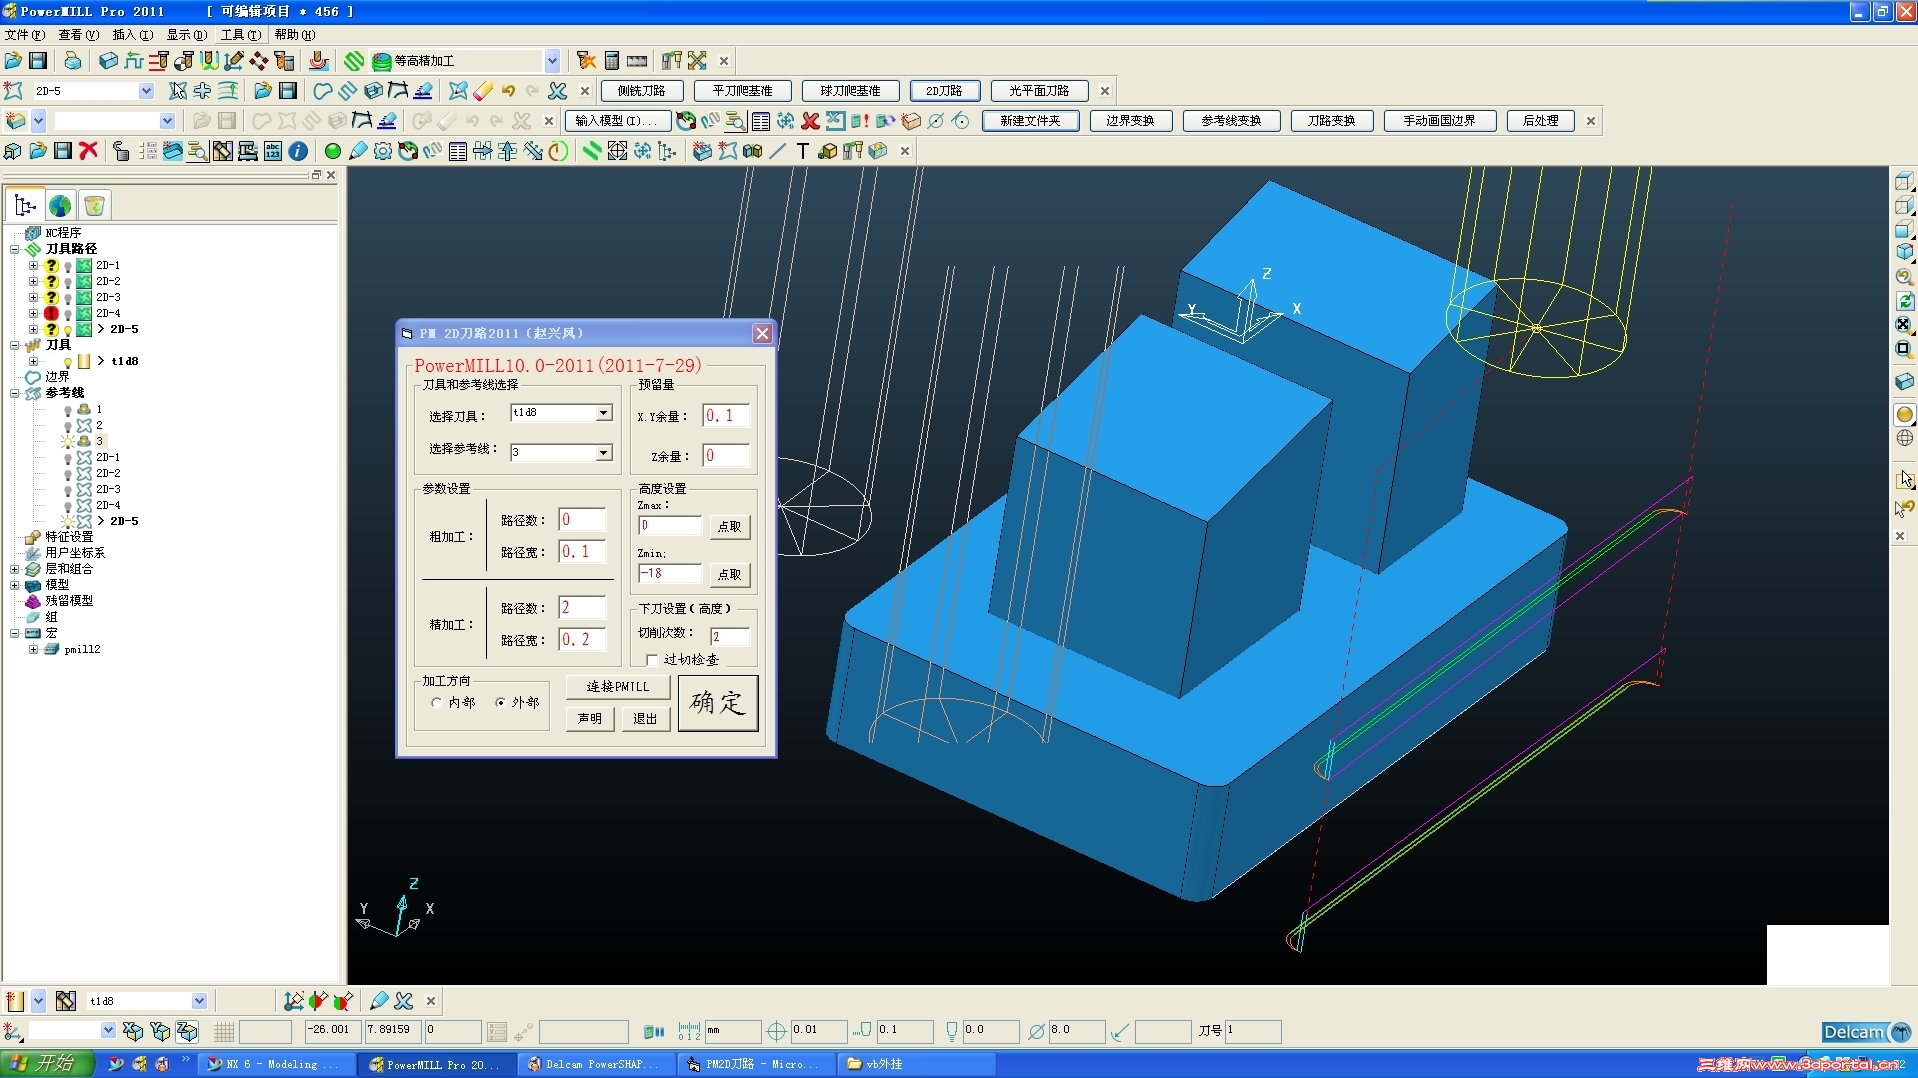This screenshot has height=1078, width=1918.
Task: Toggle light bulb for toolpath 2D-1
Action: click(68, 266)
